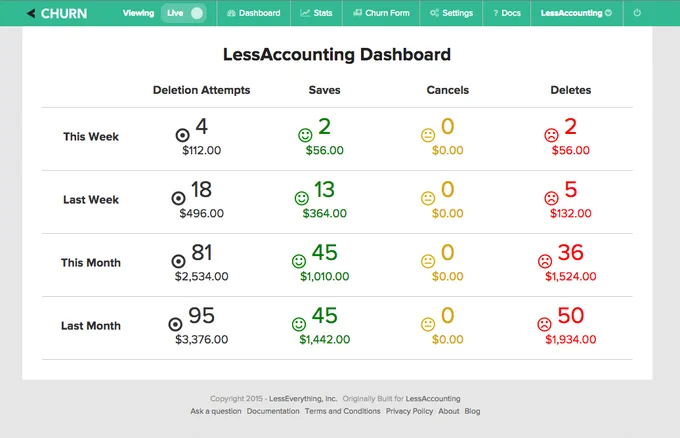Image resolution: width=680 pixels, height=438 pixels.
Task: Click Last Month saves smiley icon
Action: pos(299,324)
